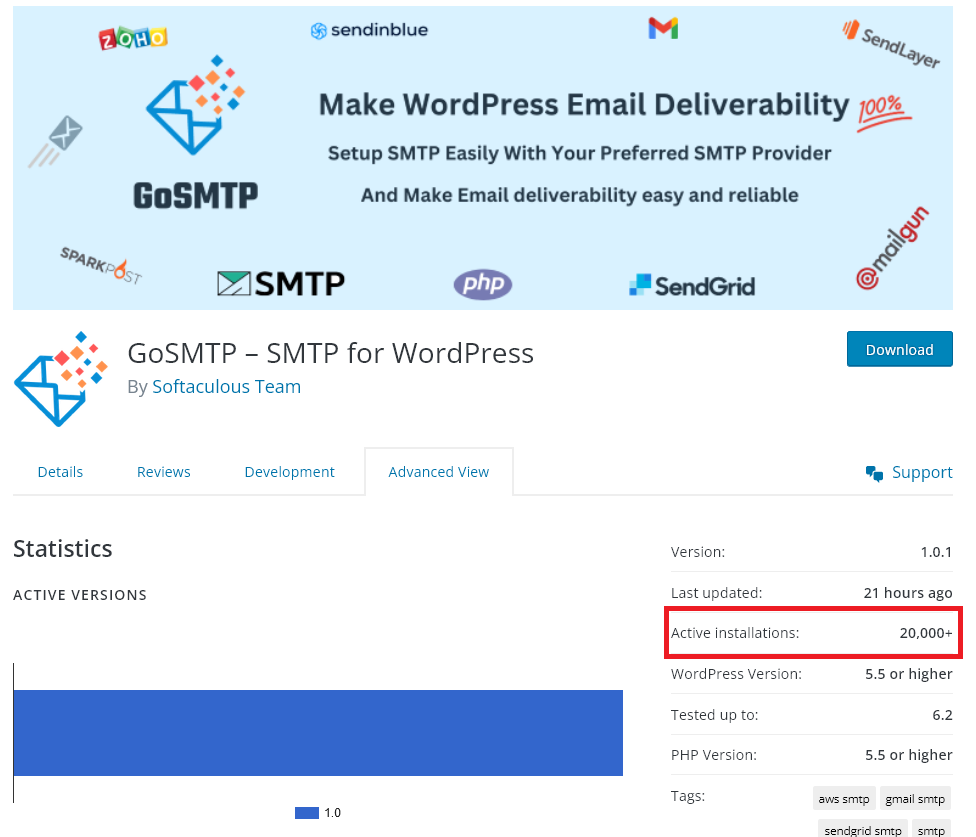This screenshot has height=837, width=976.
Task: Open the Development tab
Action: pyautogui.click(x=289, y=472)
